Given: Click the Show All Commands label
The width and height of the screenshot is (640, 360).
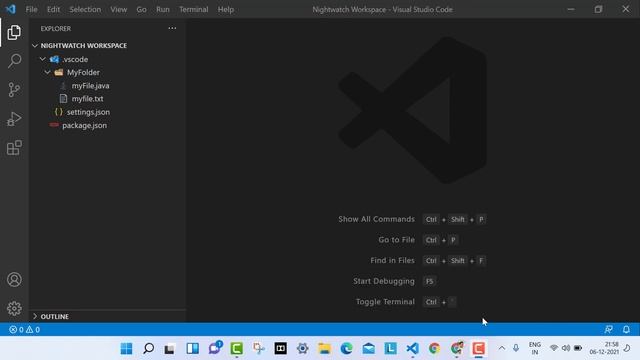Looking at the screenshot, I should click(376, 219).
